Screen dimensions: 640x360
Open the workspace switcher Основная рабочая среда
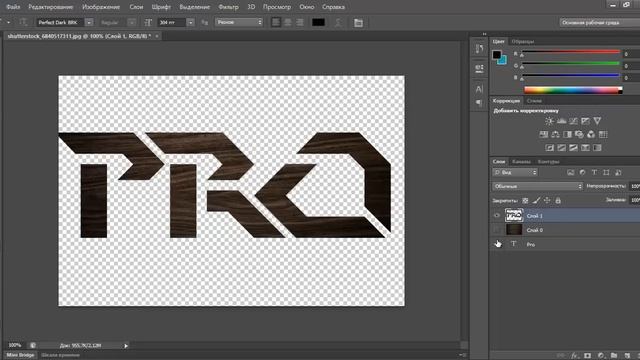[599, 22]
